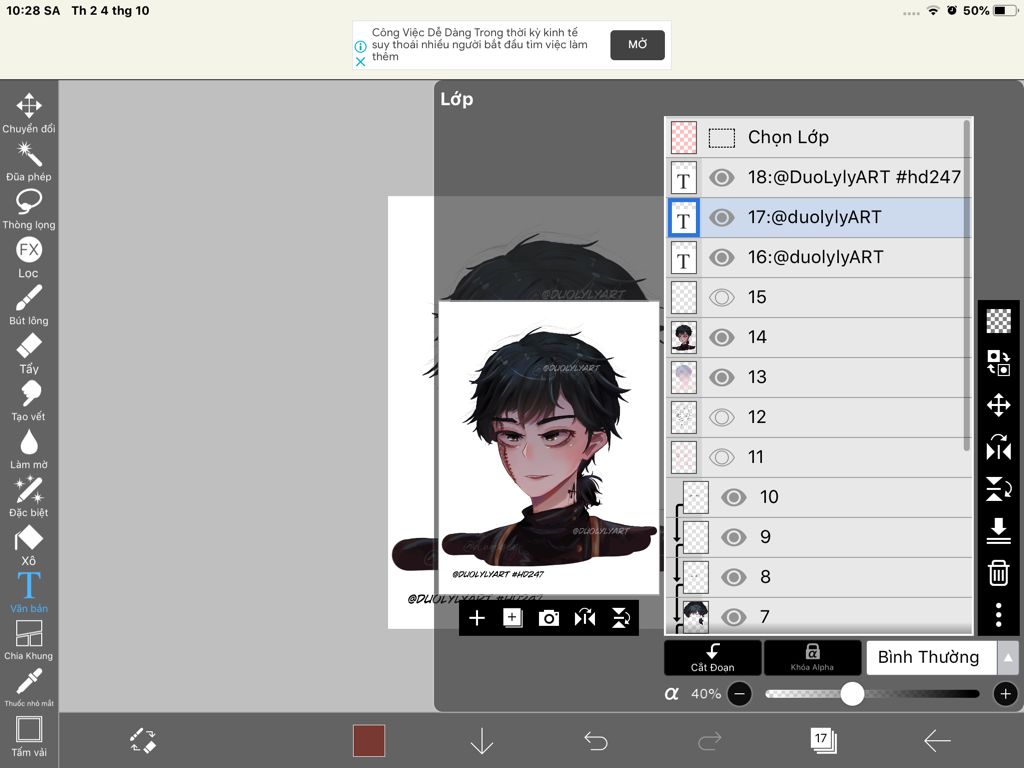This screenshot has width=1024, height=768.
Task: Select layer 7 by its thumbnail
Action: [696, 616]
